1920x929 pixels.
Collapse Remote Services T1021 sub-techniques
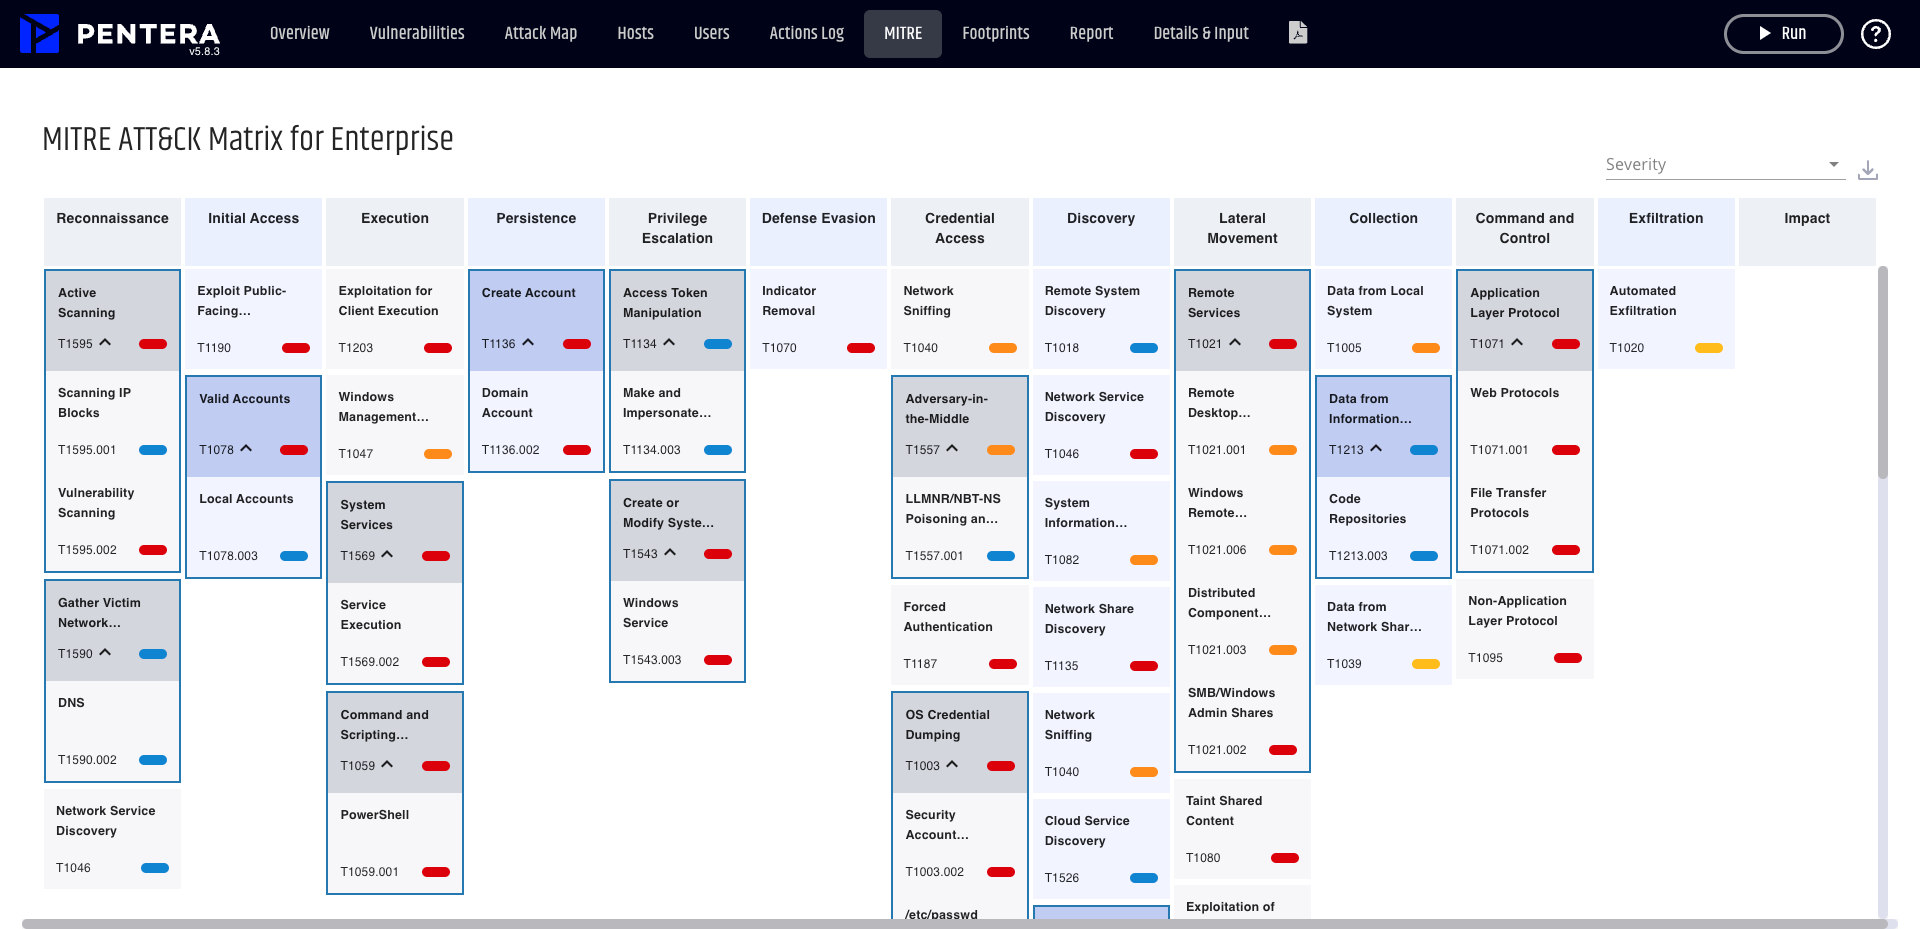click(1235, 343)
